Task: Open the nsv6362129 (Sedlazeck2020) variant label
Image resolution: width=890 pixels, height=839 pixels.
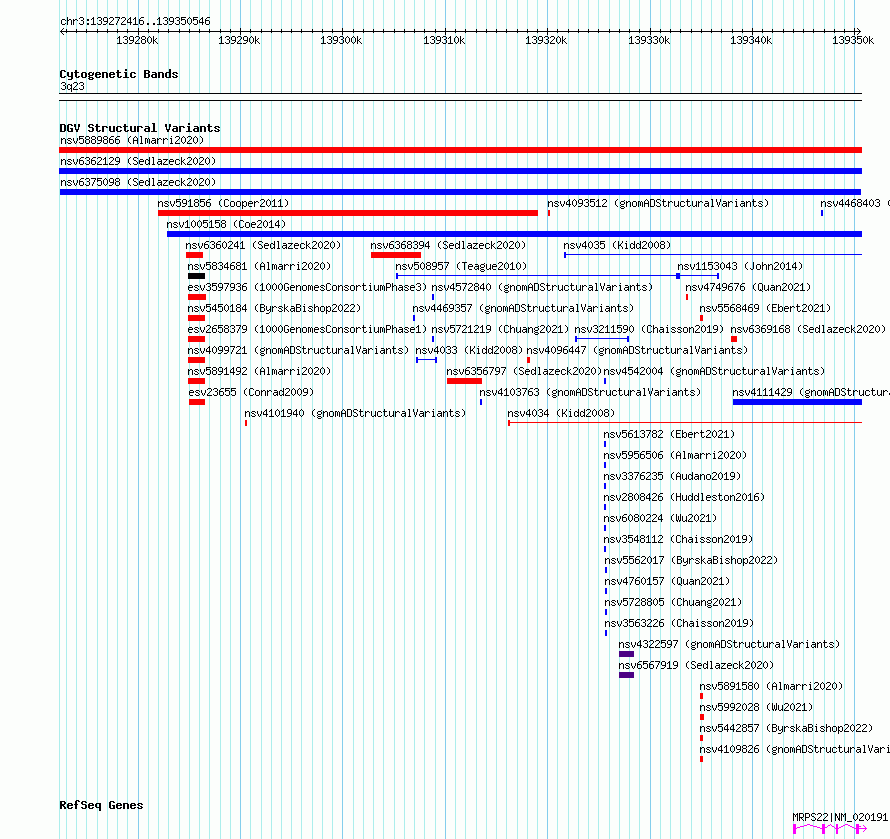Action: click(x=138, y=161)
